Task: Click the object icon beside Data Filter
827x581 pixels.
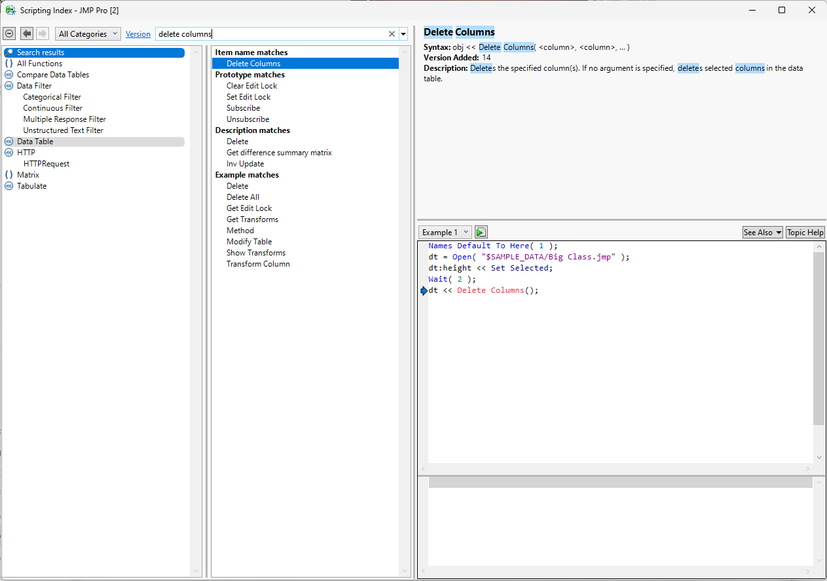Action: pyautogui.click(x=9, y=86)
